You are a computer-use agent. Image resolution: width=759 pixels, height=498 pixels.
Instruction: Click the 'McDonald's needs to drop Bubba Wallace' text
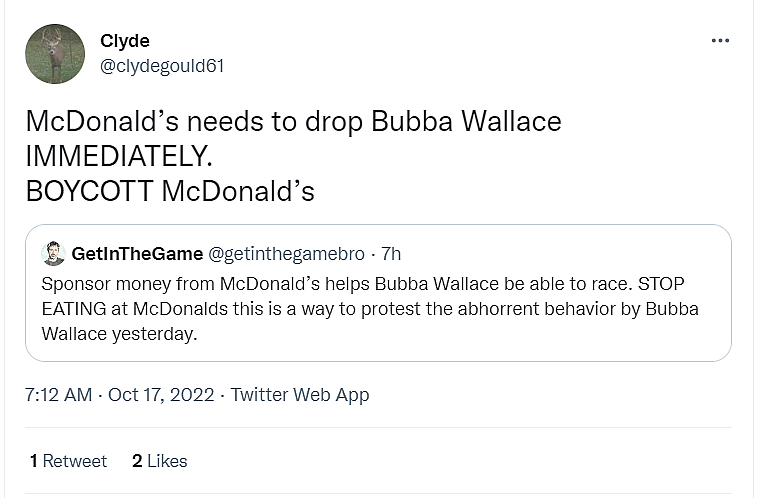tap(293, 122)
